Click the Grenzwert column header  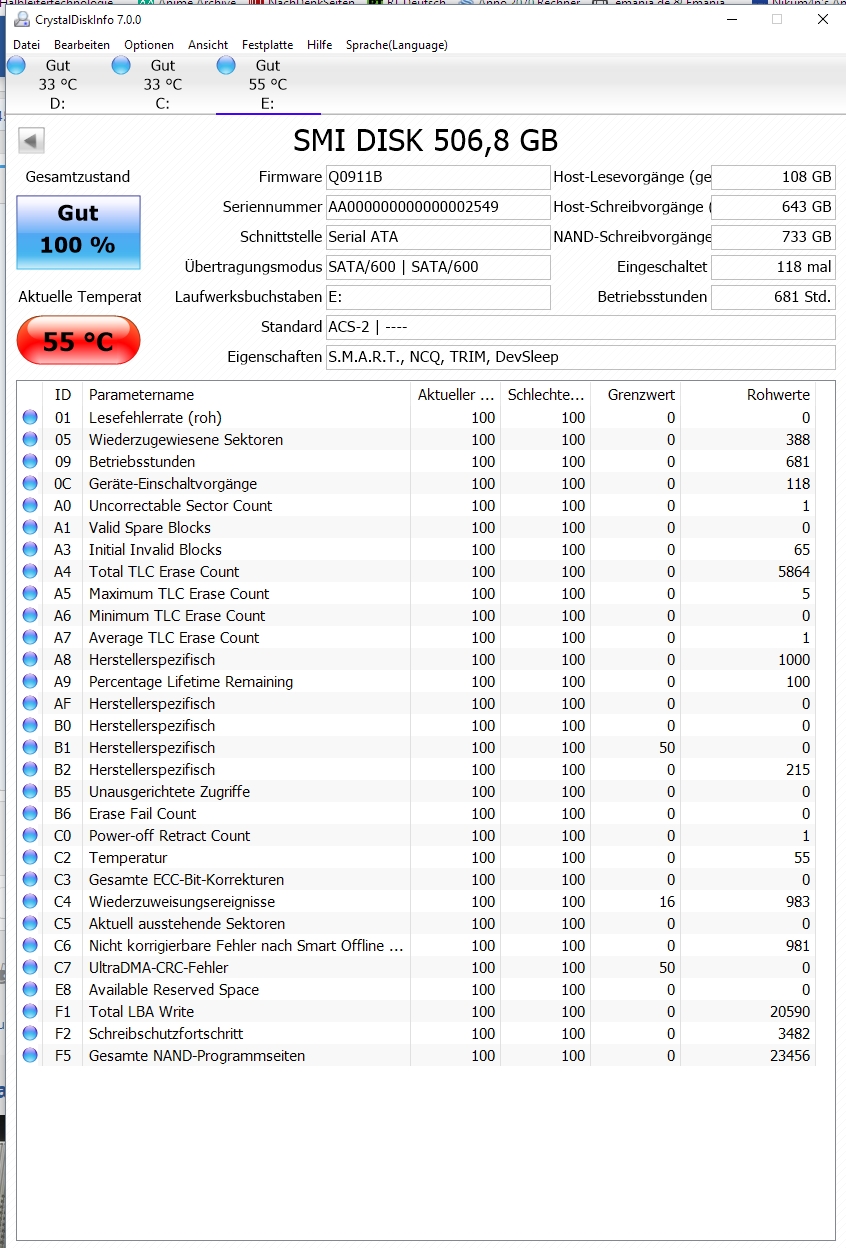(x=636, y=395)
